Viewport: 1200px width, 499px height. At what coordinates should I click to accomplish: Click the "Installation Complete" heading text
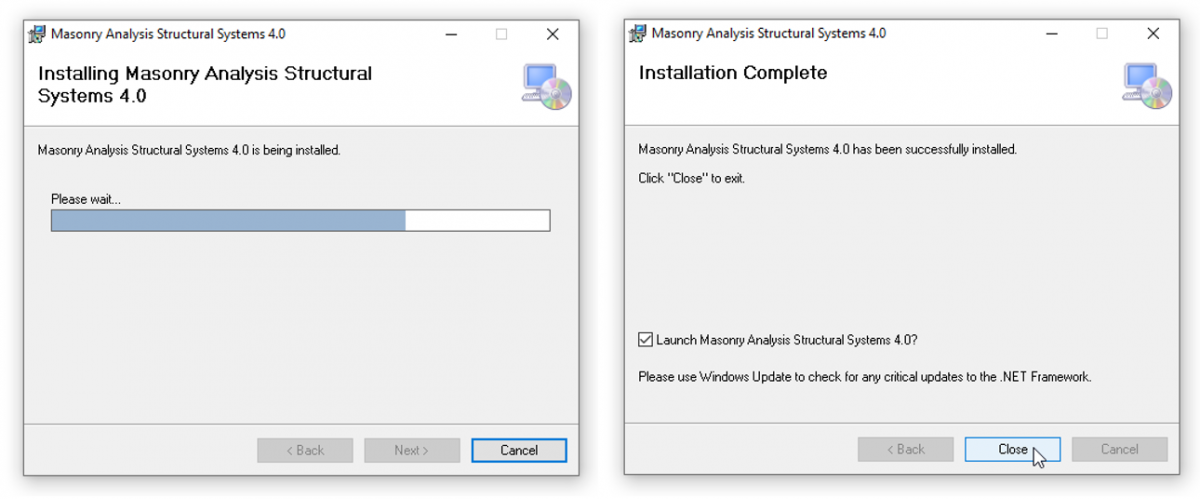(733, 73)
